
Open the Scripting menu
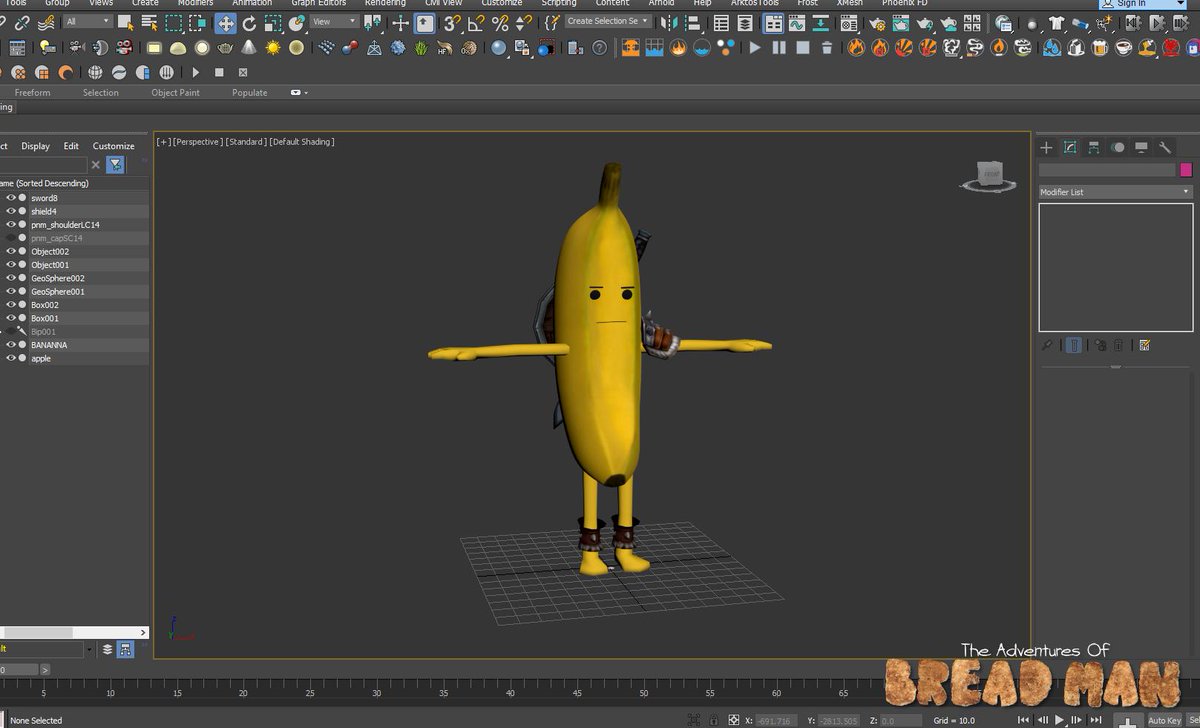click(x=559, y=3)
